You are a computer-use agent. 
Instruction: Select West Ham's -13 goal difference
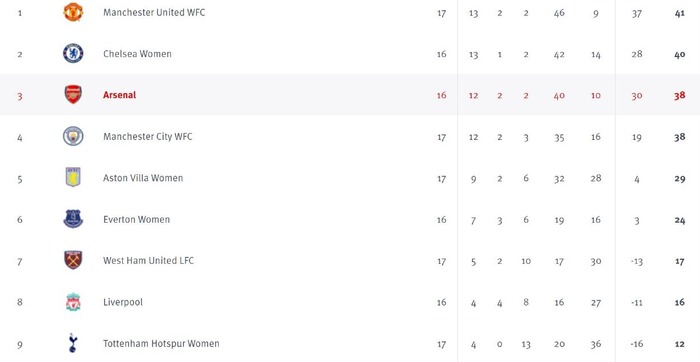pyautogui.click(x=637, y=262)
